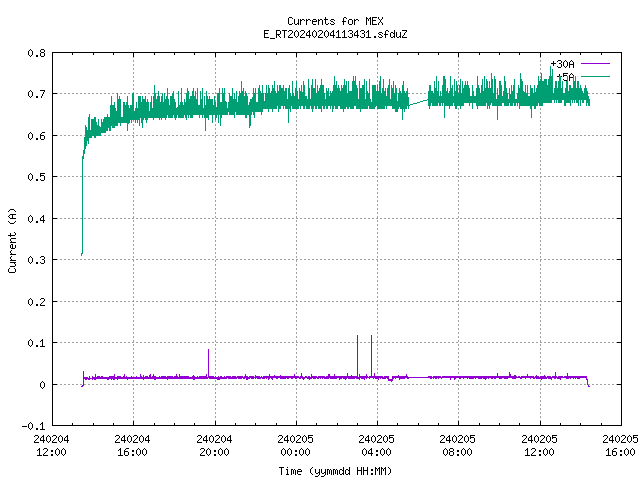This screenshot has height=480, width=640.
Task: Click the 0.8 y-axis tick label
Action: click(x=36, y=53)
